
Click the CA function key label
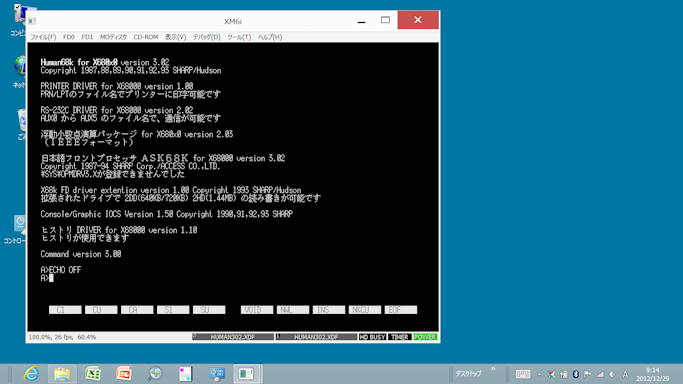[x=137, y=310]
